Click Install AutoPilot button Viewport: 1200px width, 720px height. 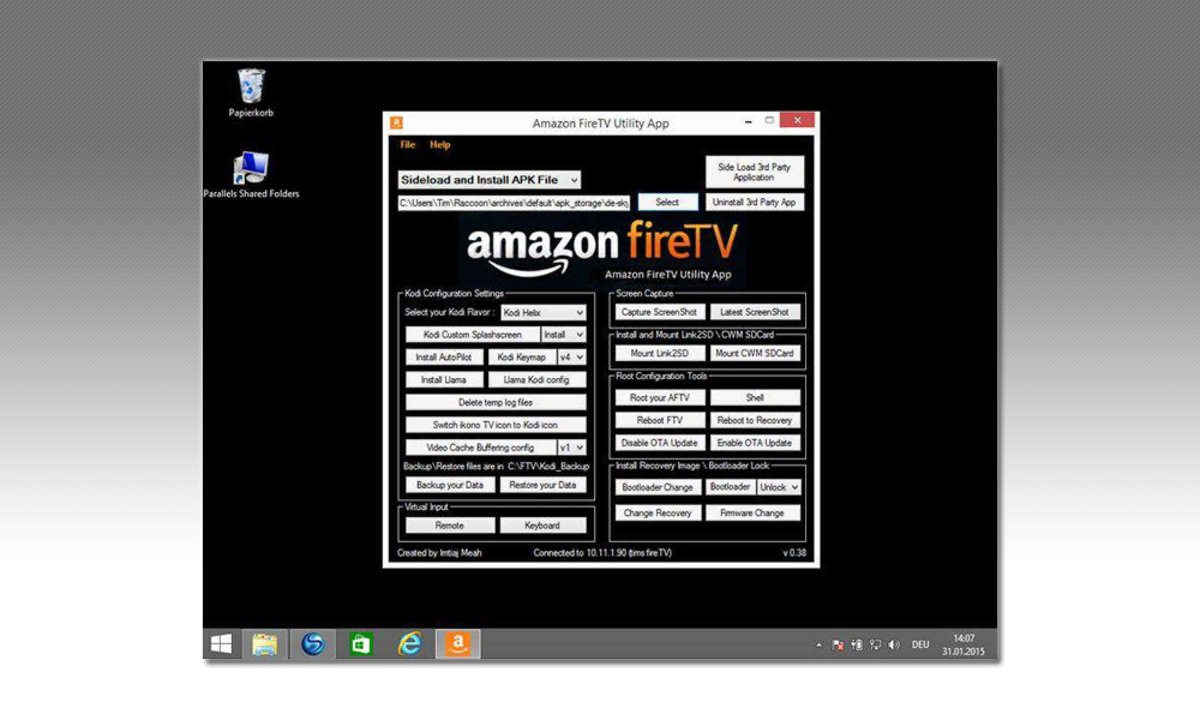[445, 357]
